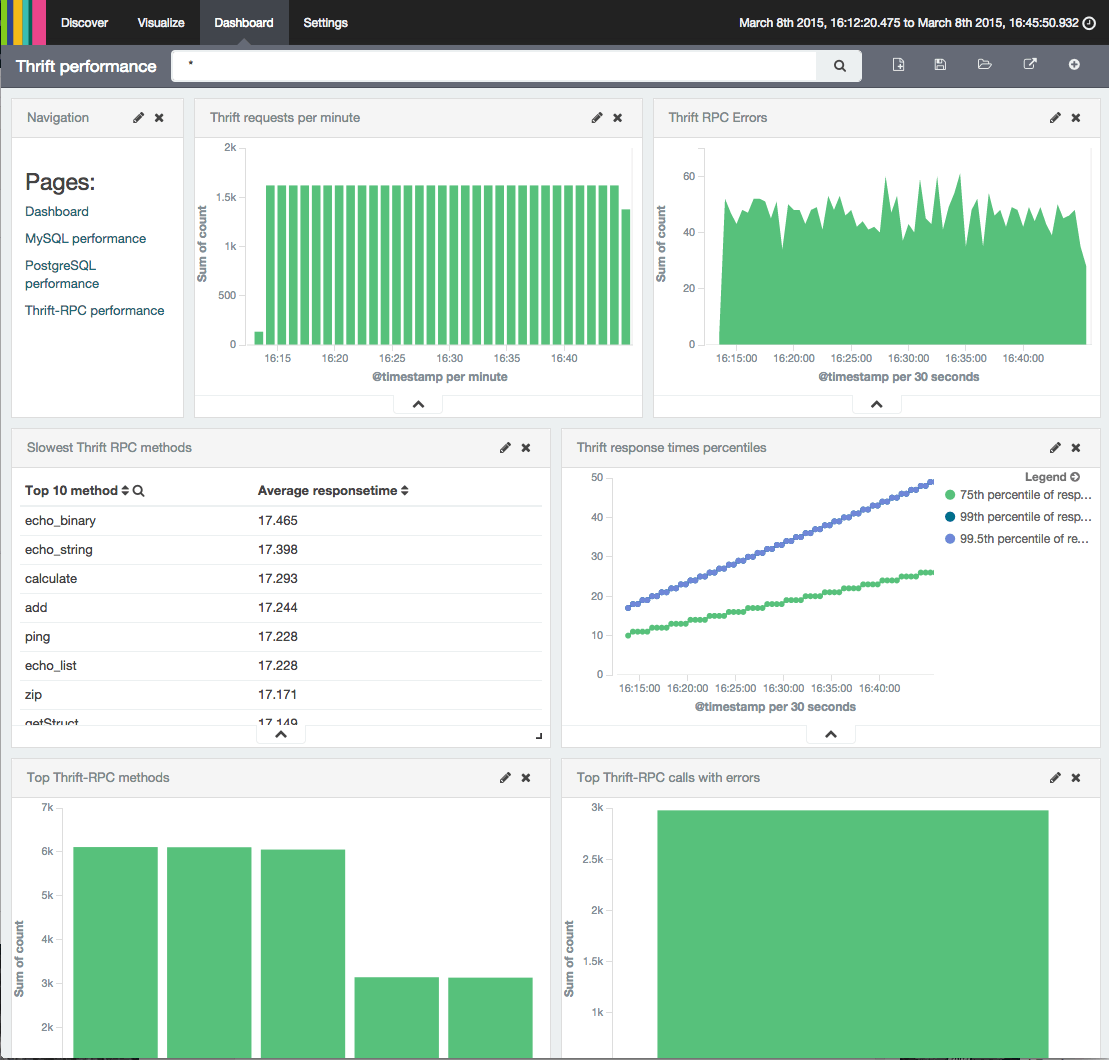
Task: Select the ping method cell
Action: point(37,636)
